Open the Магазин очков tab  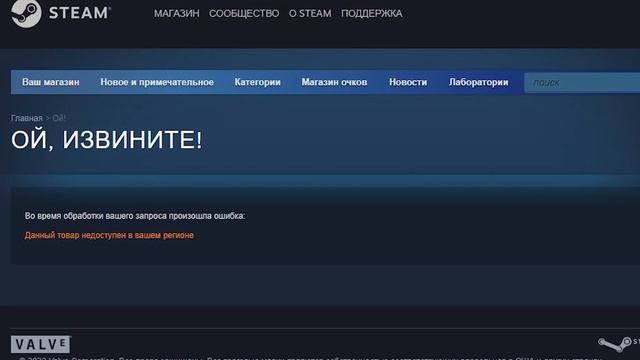(x=334, y=82)
